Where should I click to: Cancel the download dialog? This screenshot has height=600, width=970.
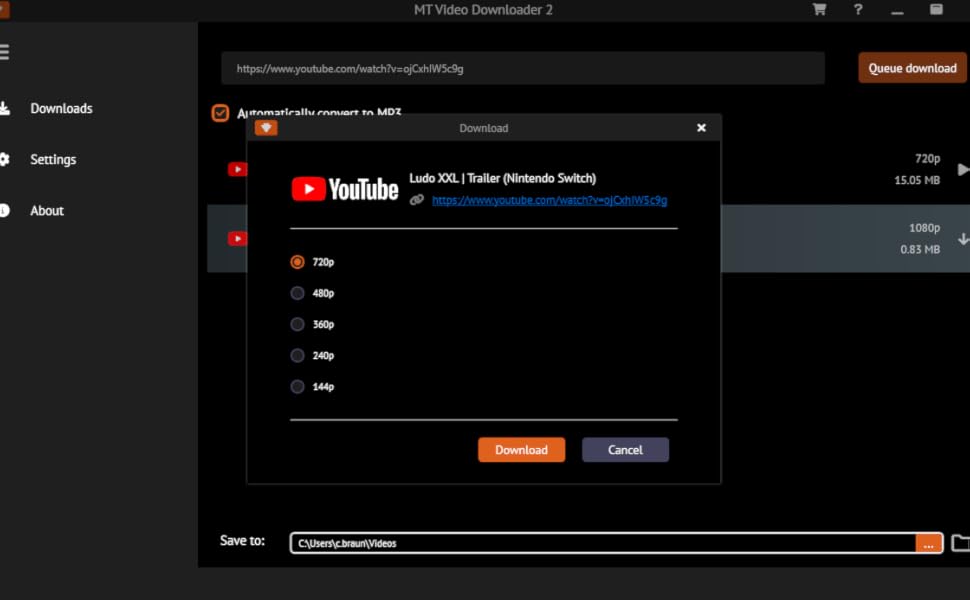tap(625, 449)
